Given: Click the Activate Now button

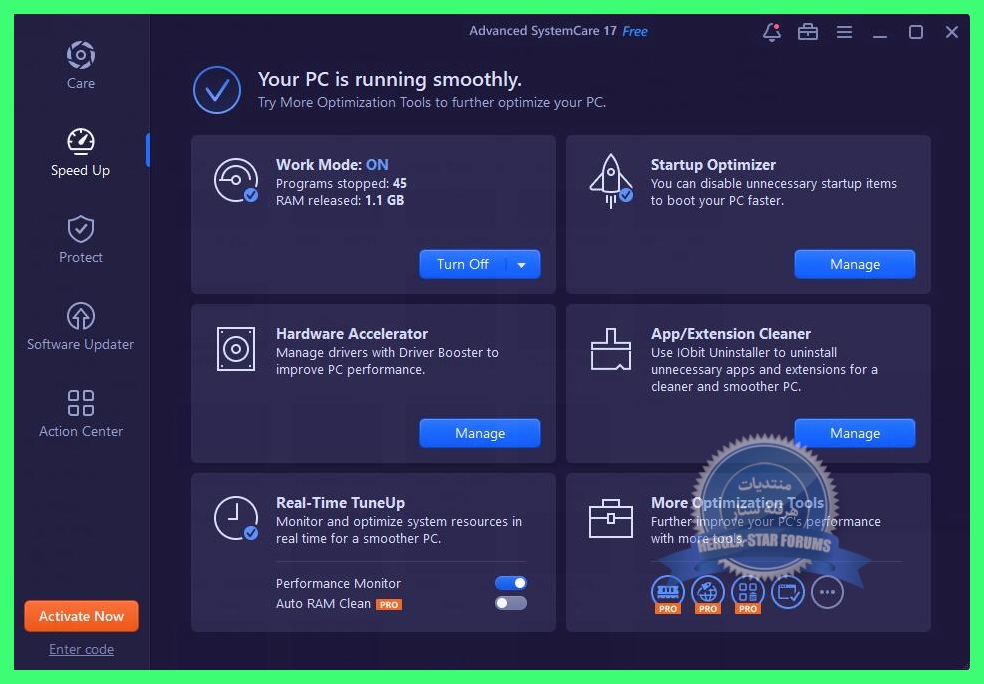Looking at the screenshot, I should 82,616.
